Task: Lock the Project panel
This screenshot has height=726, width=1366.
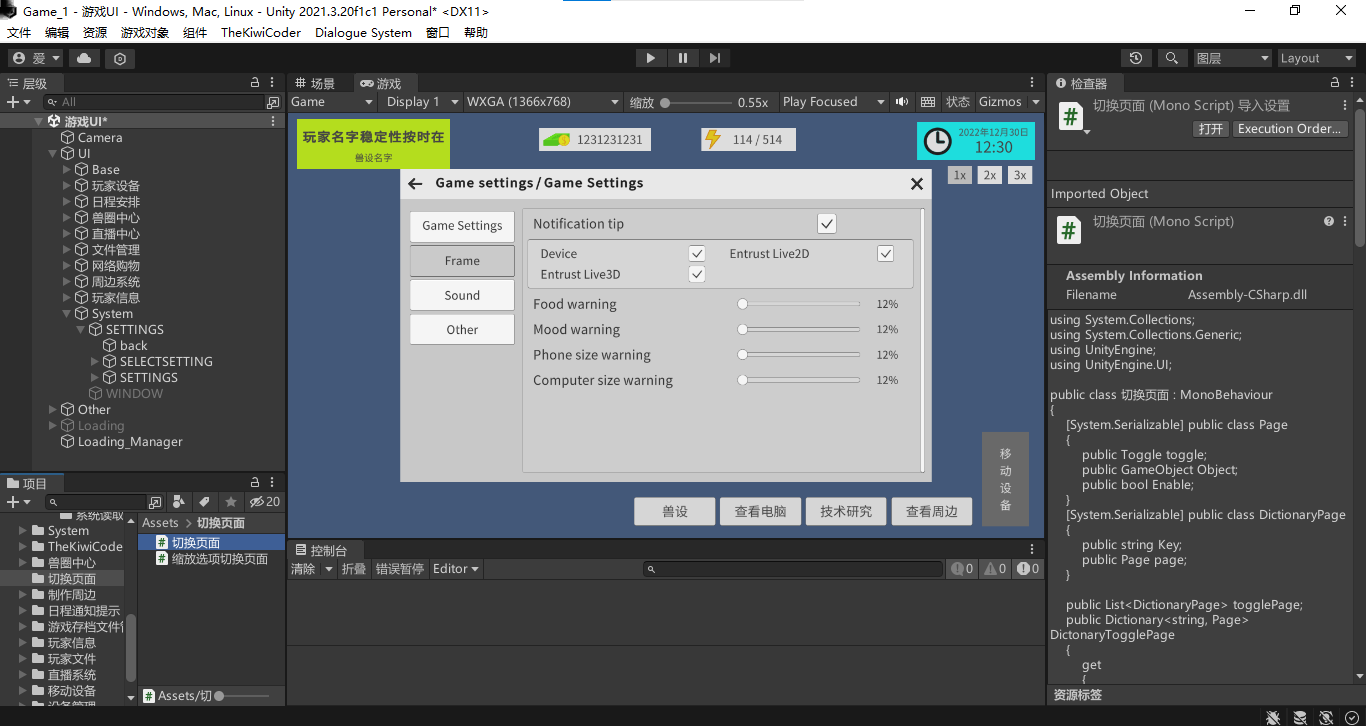Action: click(255, 482)
